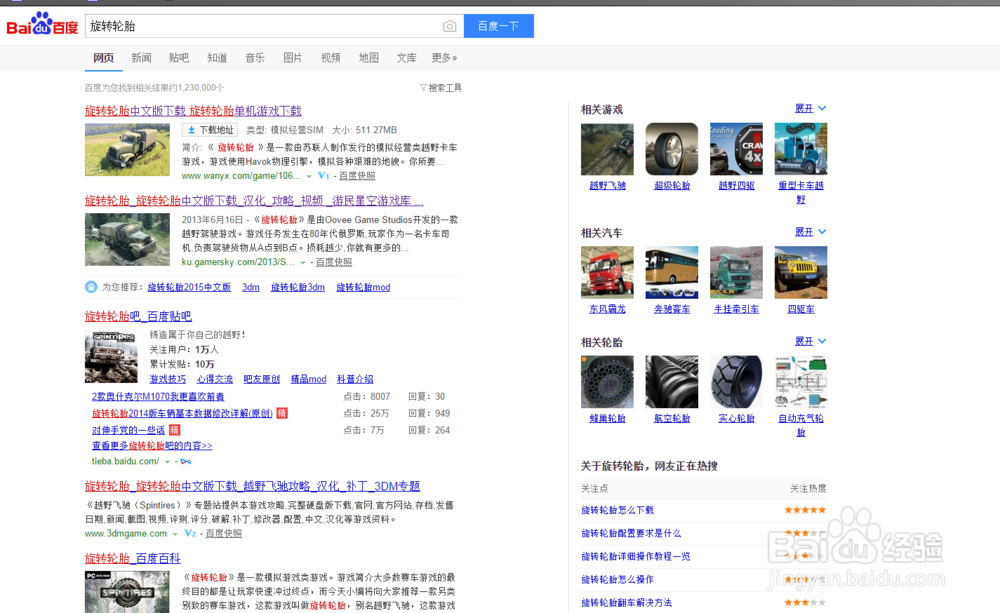Expand the 相关汽车 section with 展开
This screenshot has height=613, width=1000.
pyautogui.click(x=810, y=232)
